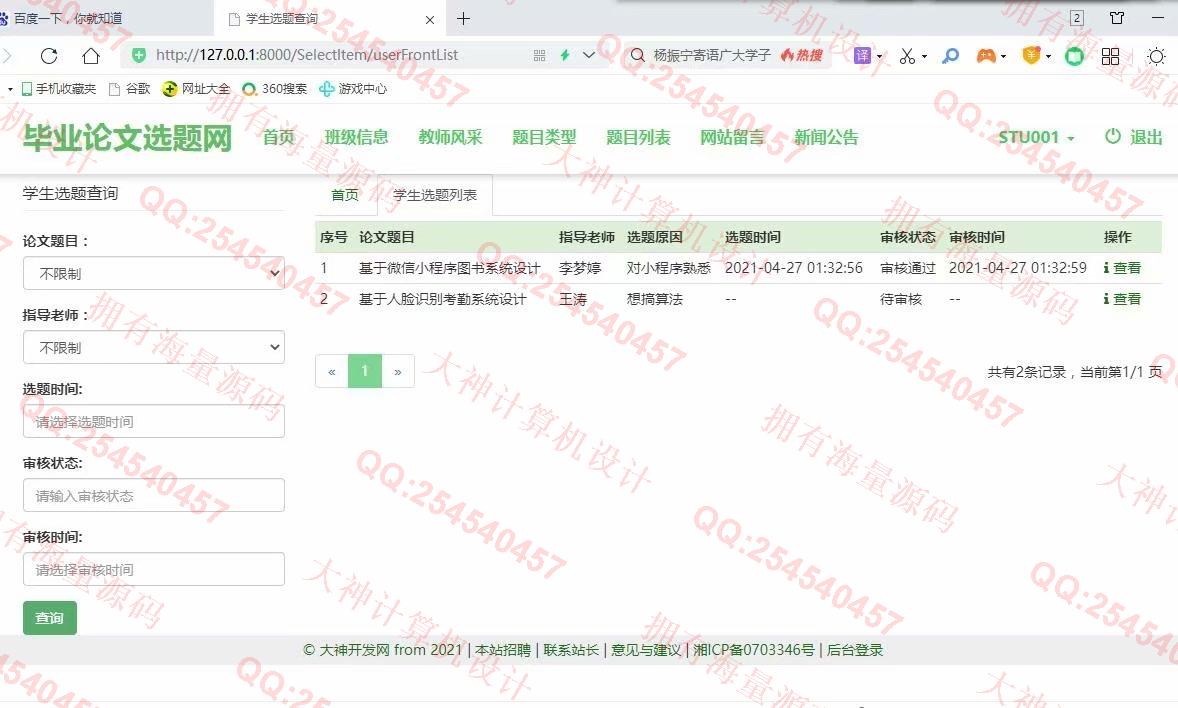Open the 论文题目 dropdown
1178x708 pixels.
[x=154, y=274]
